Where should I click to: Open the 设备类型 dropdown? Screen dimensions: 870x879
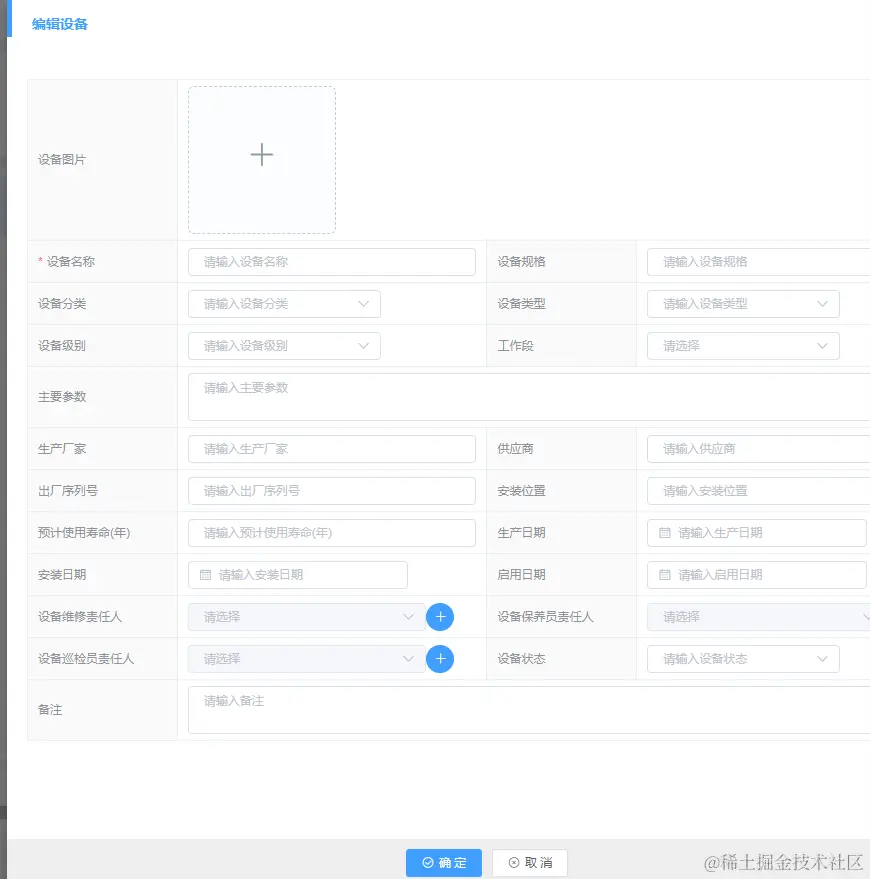point(743,304)
